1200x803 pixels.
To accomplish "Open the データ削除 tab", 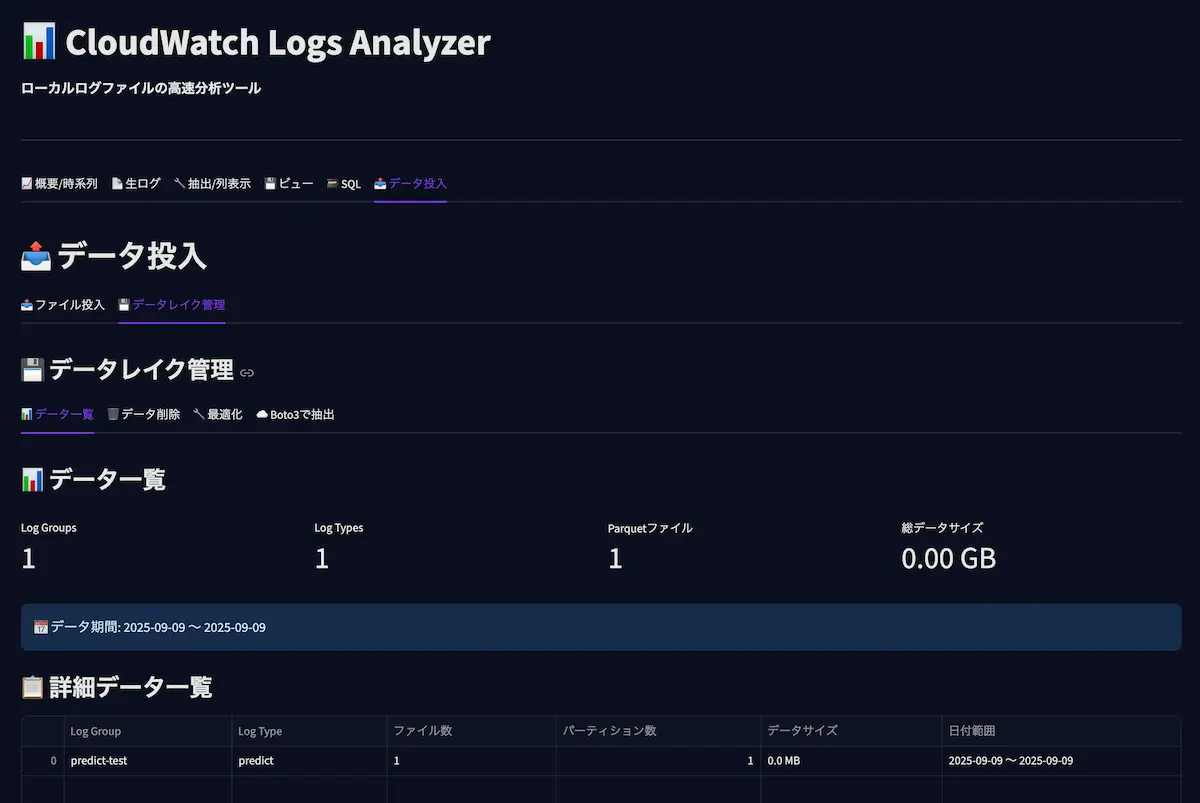I will 144,414.
